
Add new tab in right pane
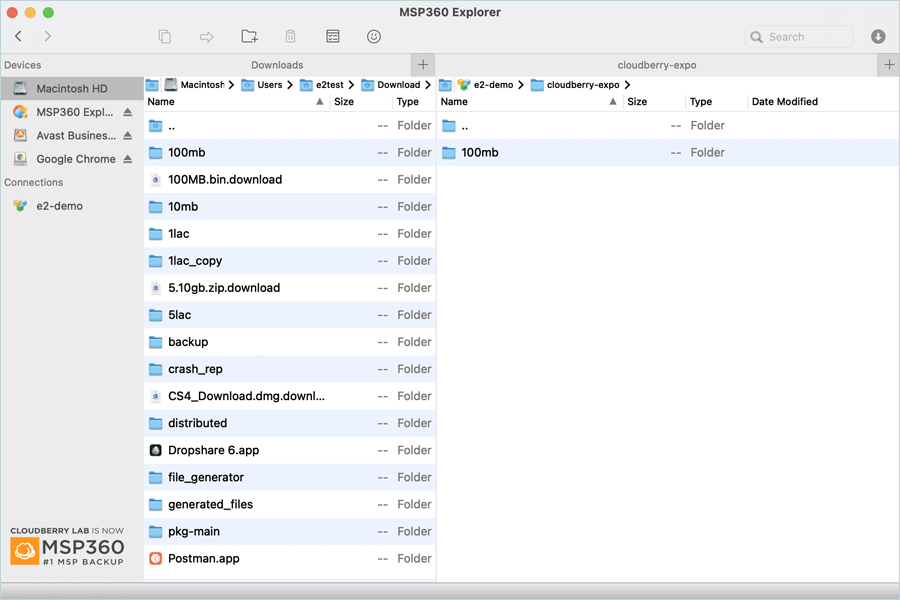point(889,65)
